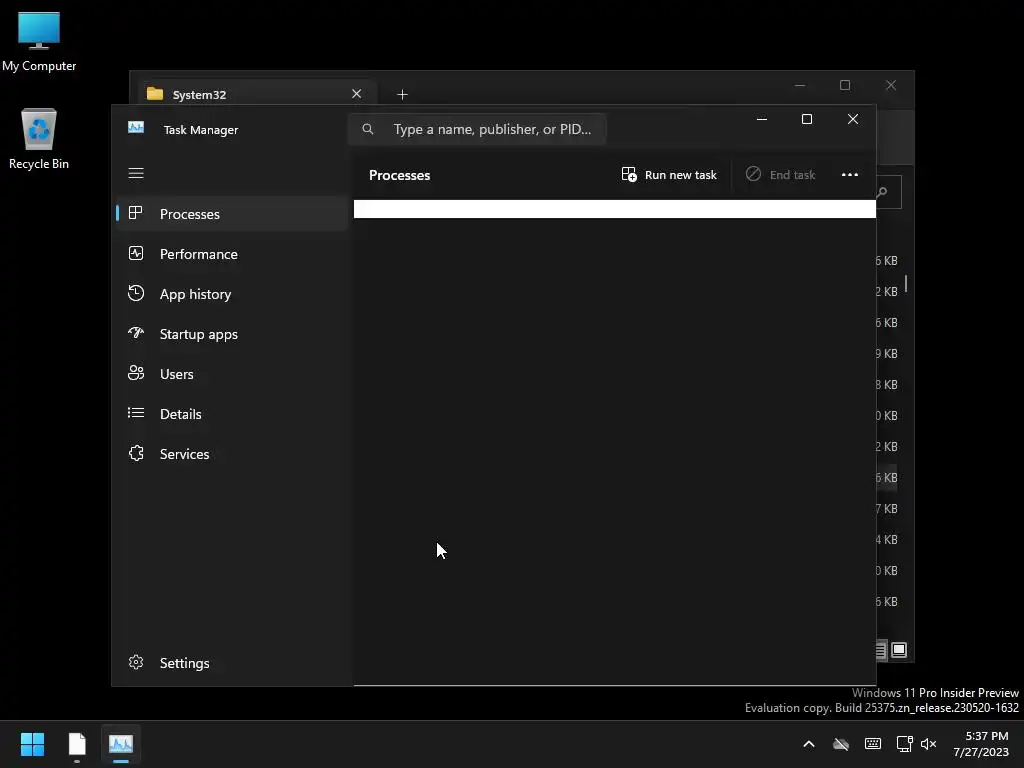
Task: Focus the Task Manager search field
Action: 477,129
